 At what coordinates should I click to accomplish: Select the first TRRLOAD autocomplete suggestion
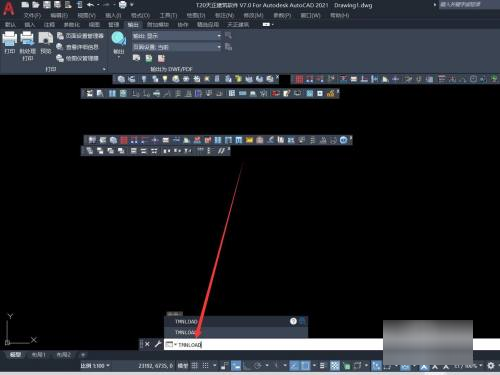tap(236, 322)
